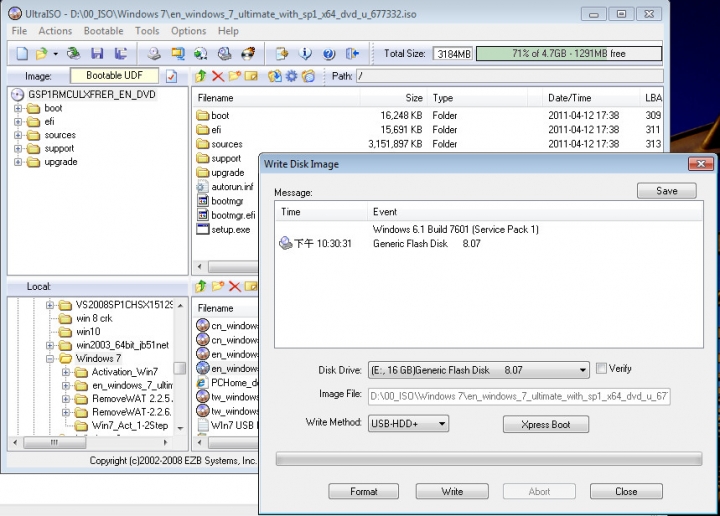Click the blue Info balloon icon
This screenshot has width=720, height=516.
pyautogui.click(x=305, y=54)
